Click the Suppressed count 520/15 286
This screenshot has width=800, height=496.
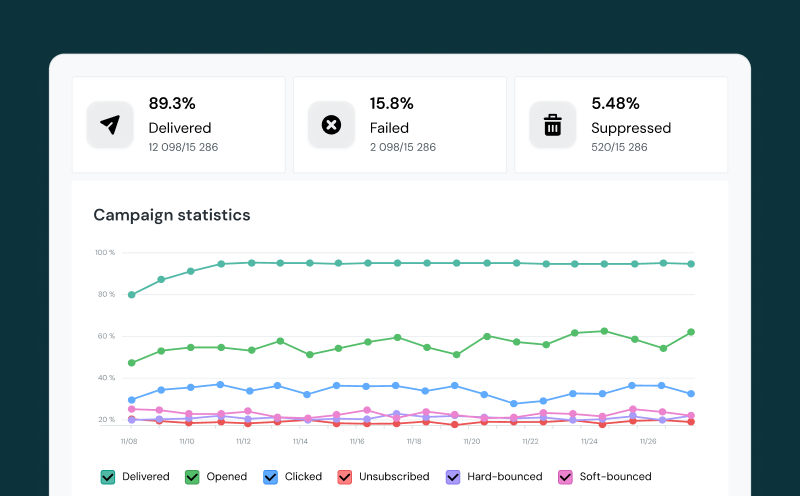(x=619, y=147)
